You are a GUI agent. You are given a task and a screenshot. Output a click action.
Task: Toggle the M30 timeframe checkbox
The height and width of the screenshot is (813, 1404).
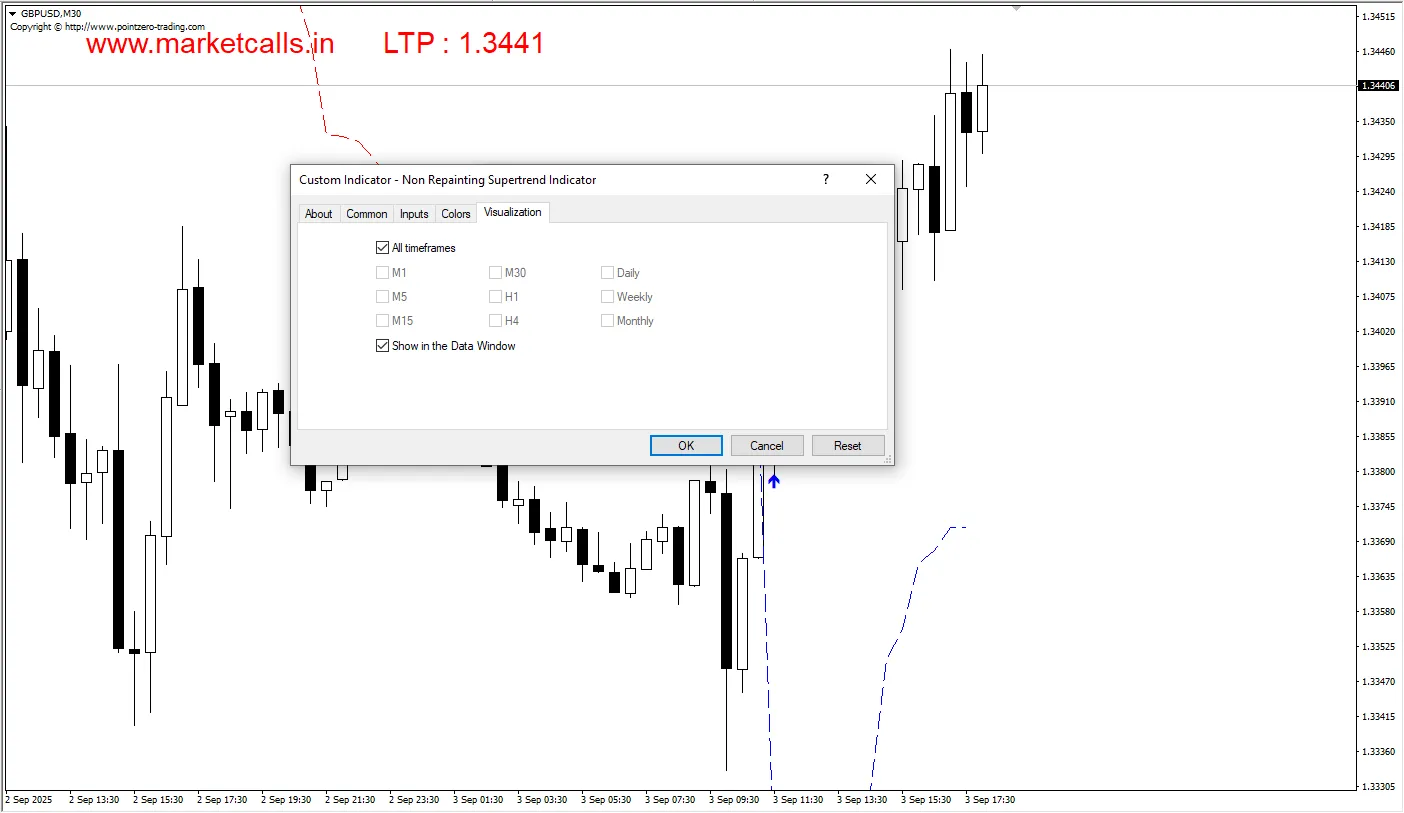click(495, 272)
